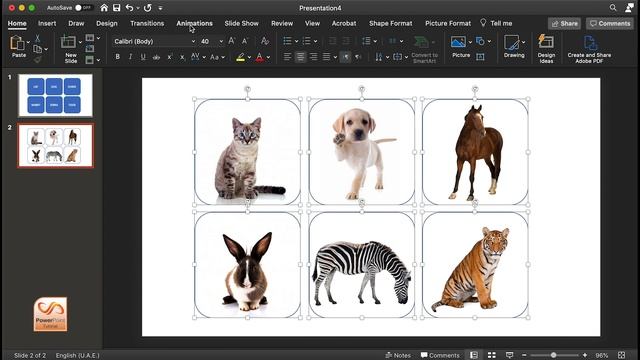Click the Comments button in ribbon

tap(610, 23)
